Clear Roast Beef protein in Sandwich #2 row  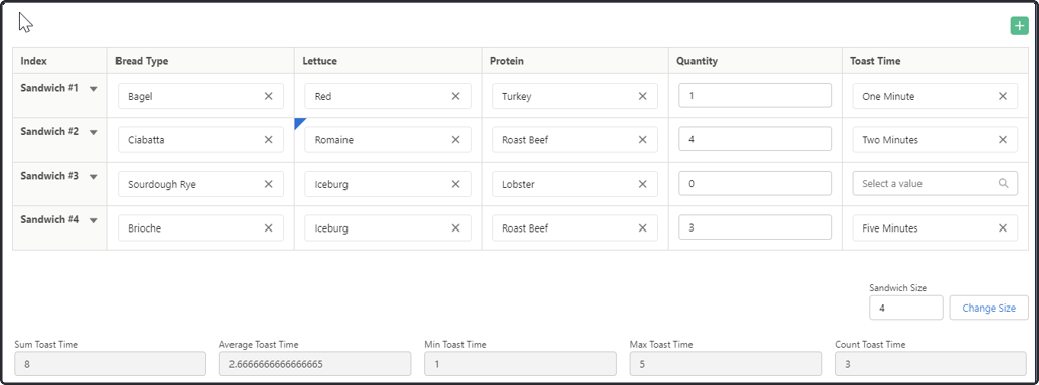pos(643,140)
